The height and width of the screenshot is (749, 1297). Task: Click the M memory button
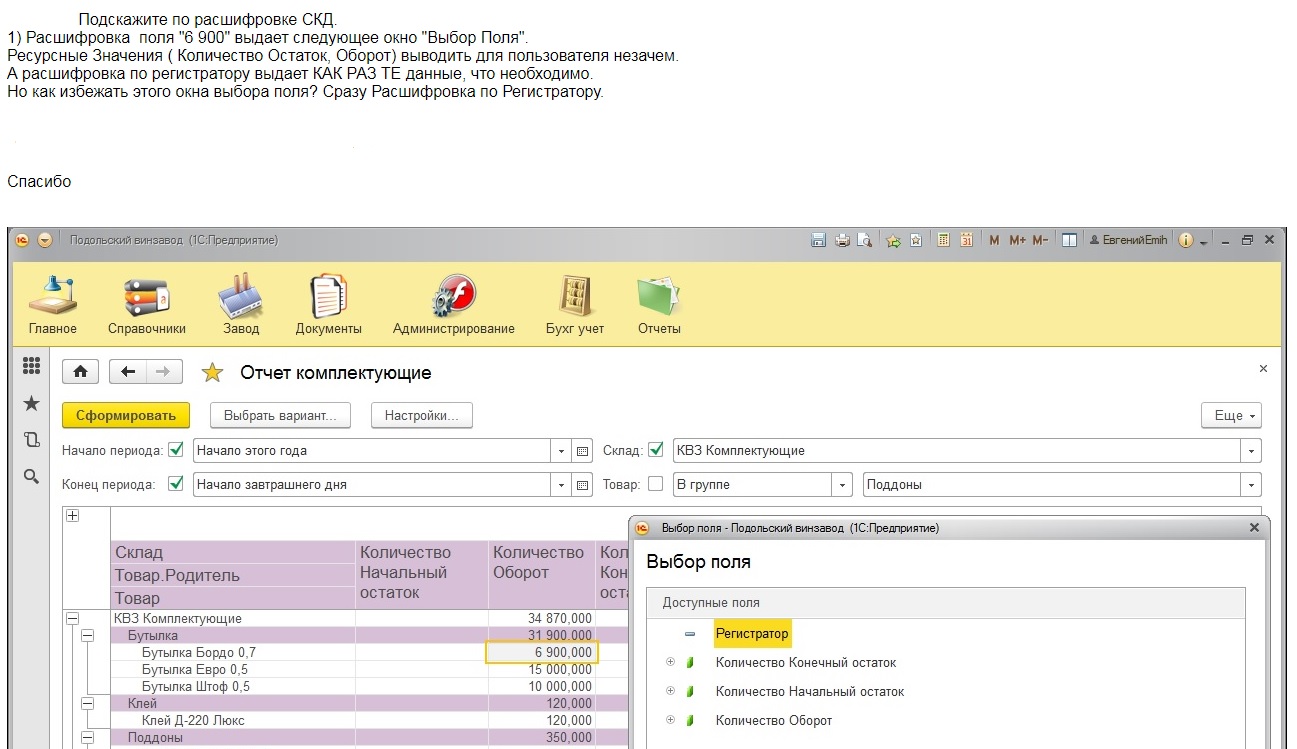[994, 241]
